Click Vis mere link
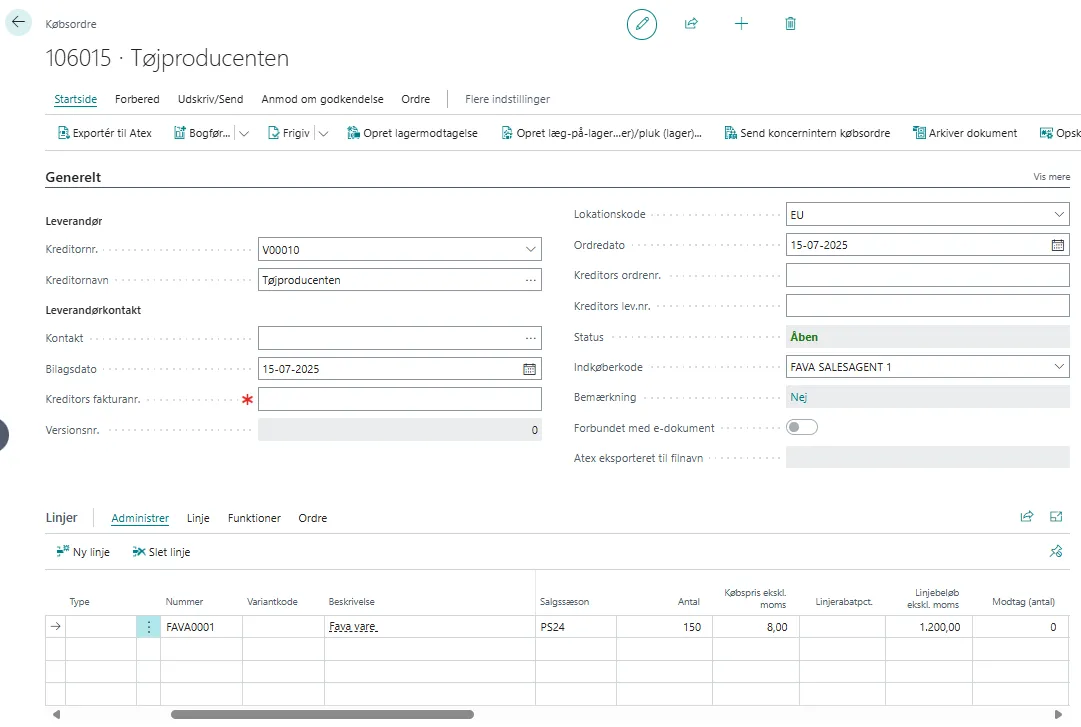Image resolution: width=1081 pixels, height=727 pixels. click(x=1051, y=177)
